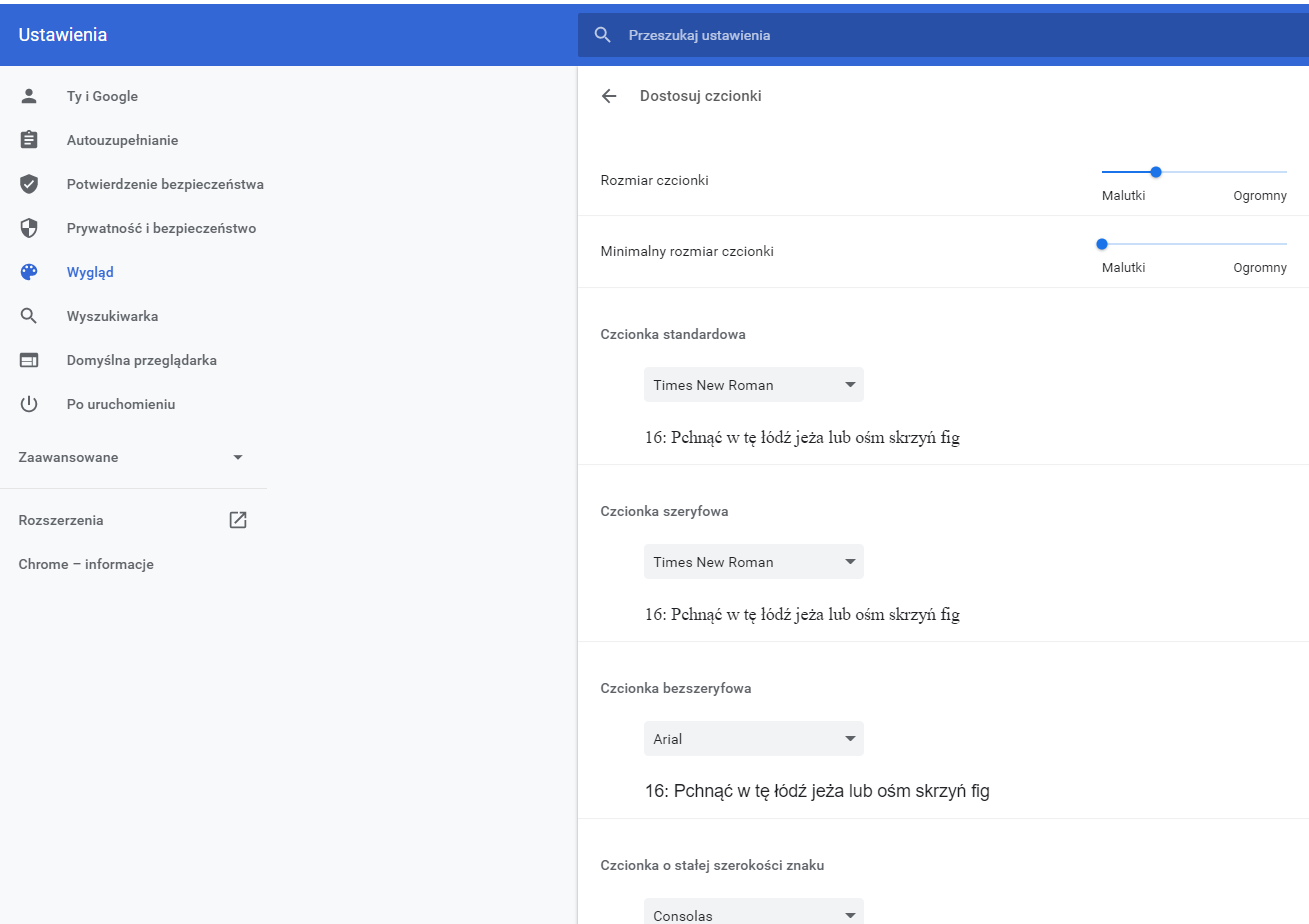Open the Czcionka bezszeryfowa Arial dropdown
1309x924 pixels.
tap(753, 738)
